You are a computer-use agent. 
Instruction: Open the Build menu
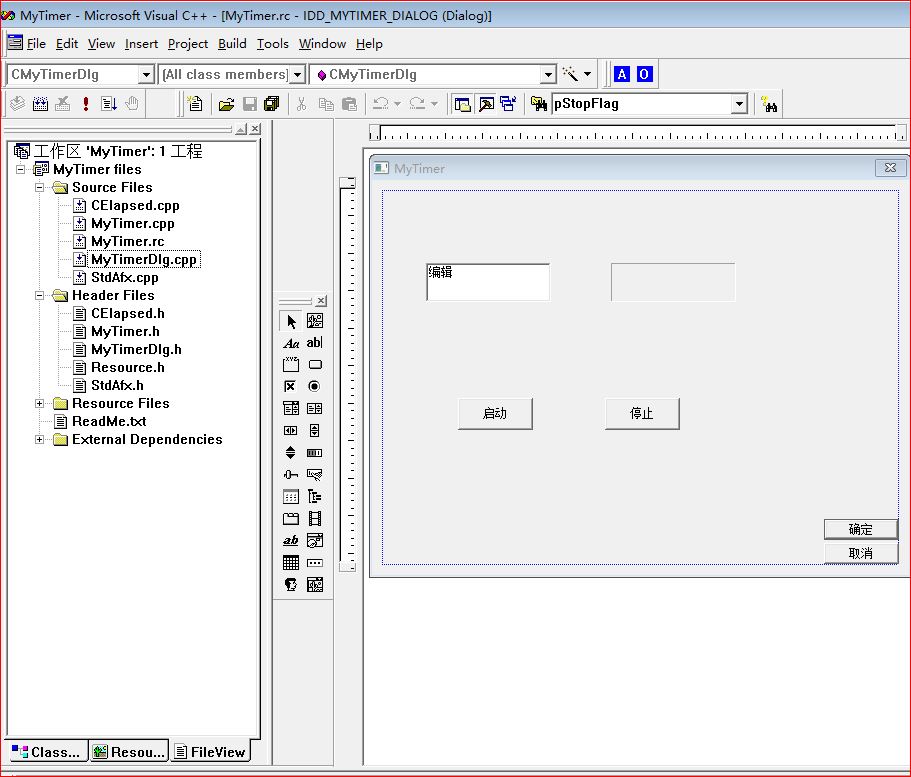click(x=232, y=44)
